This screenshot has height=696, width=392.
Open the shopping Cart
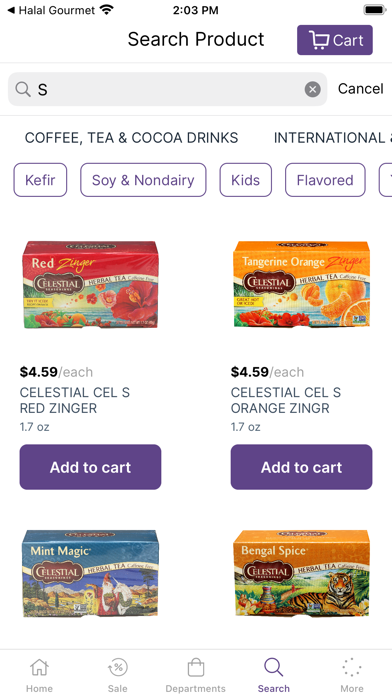pos(335,40)
